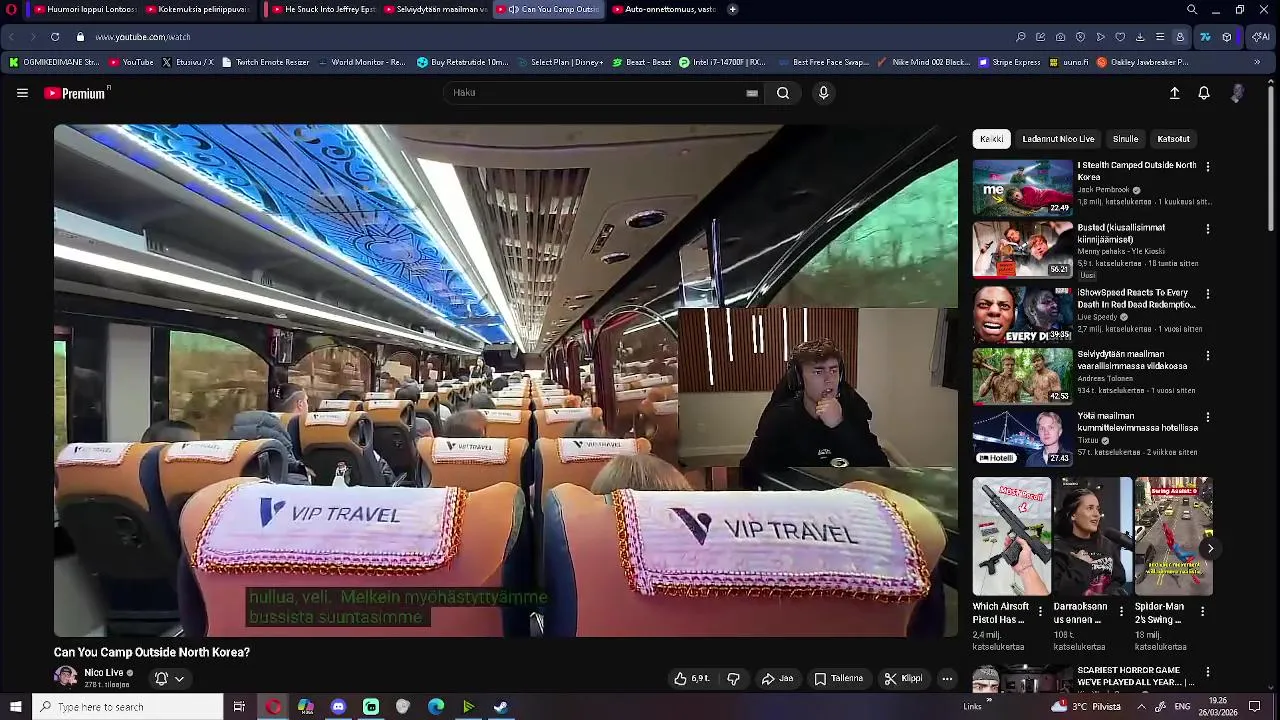Toggle the subscription notification bell for Nico Live
The width and height of the screenshot is (1280, 720).
tap(161, 679)
